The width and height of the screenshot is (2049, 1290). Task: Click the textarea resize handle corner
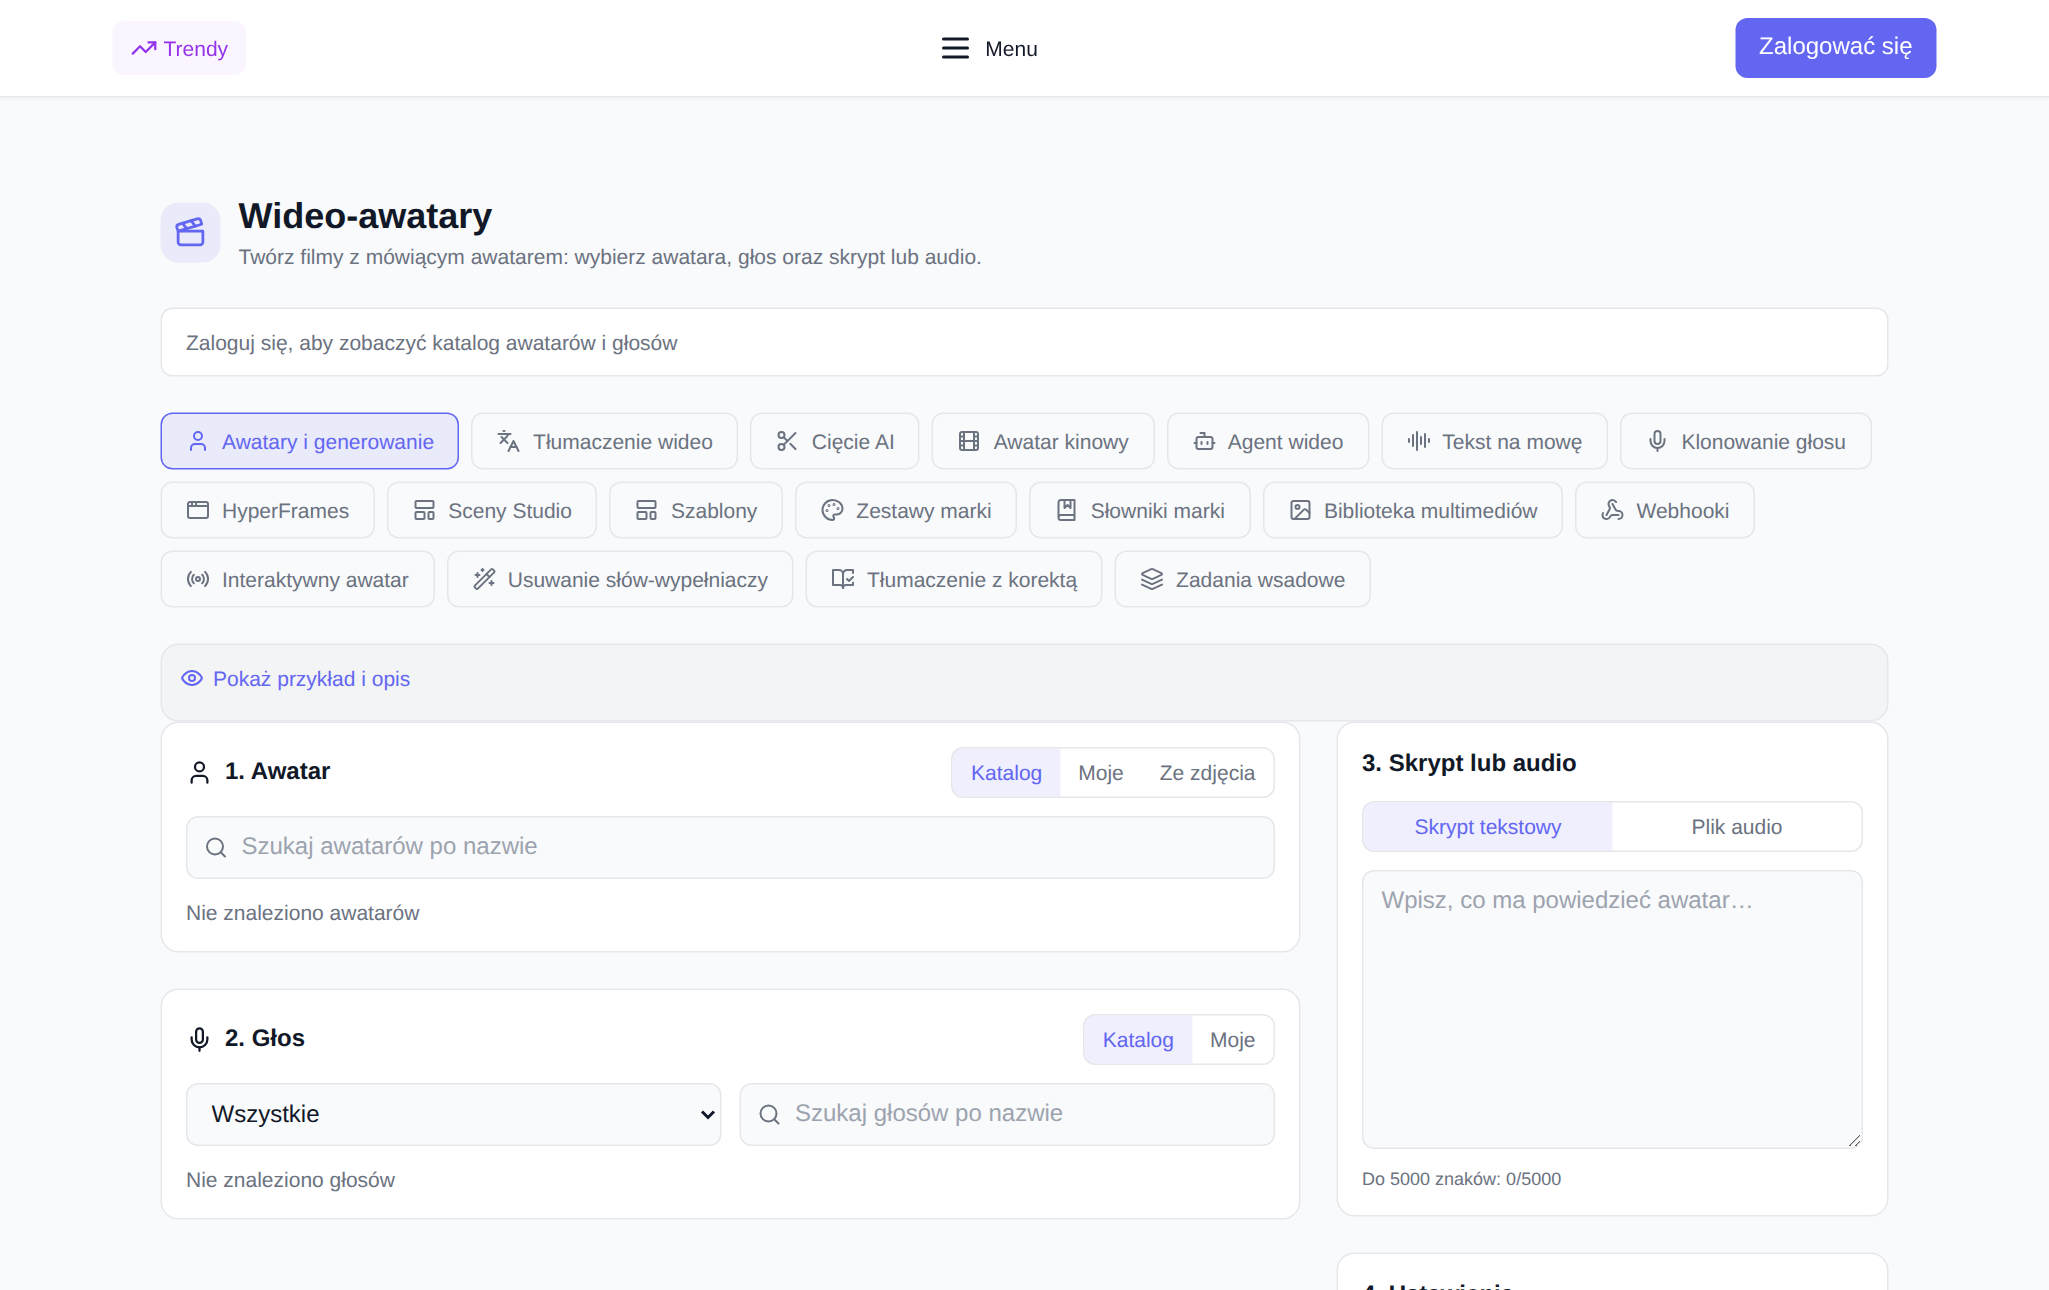point(1854,1140)
